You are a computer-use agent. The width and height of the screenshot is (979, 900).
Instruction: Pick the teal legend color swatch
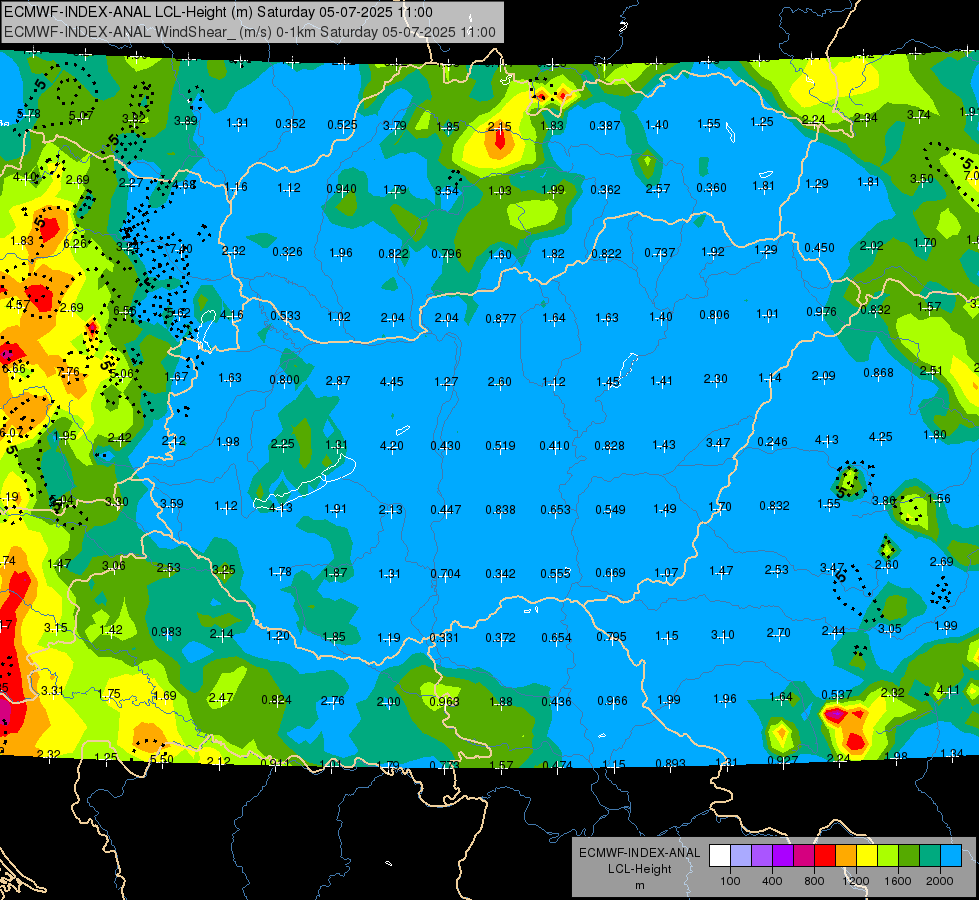coord(930,855)
